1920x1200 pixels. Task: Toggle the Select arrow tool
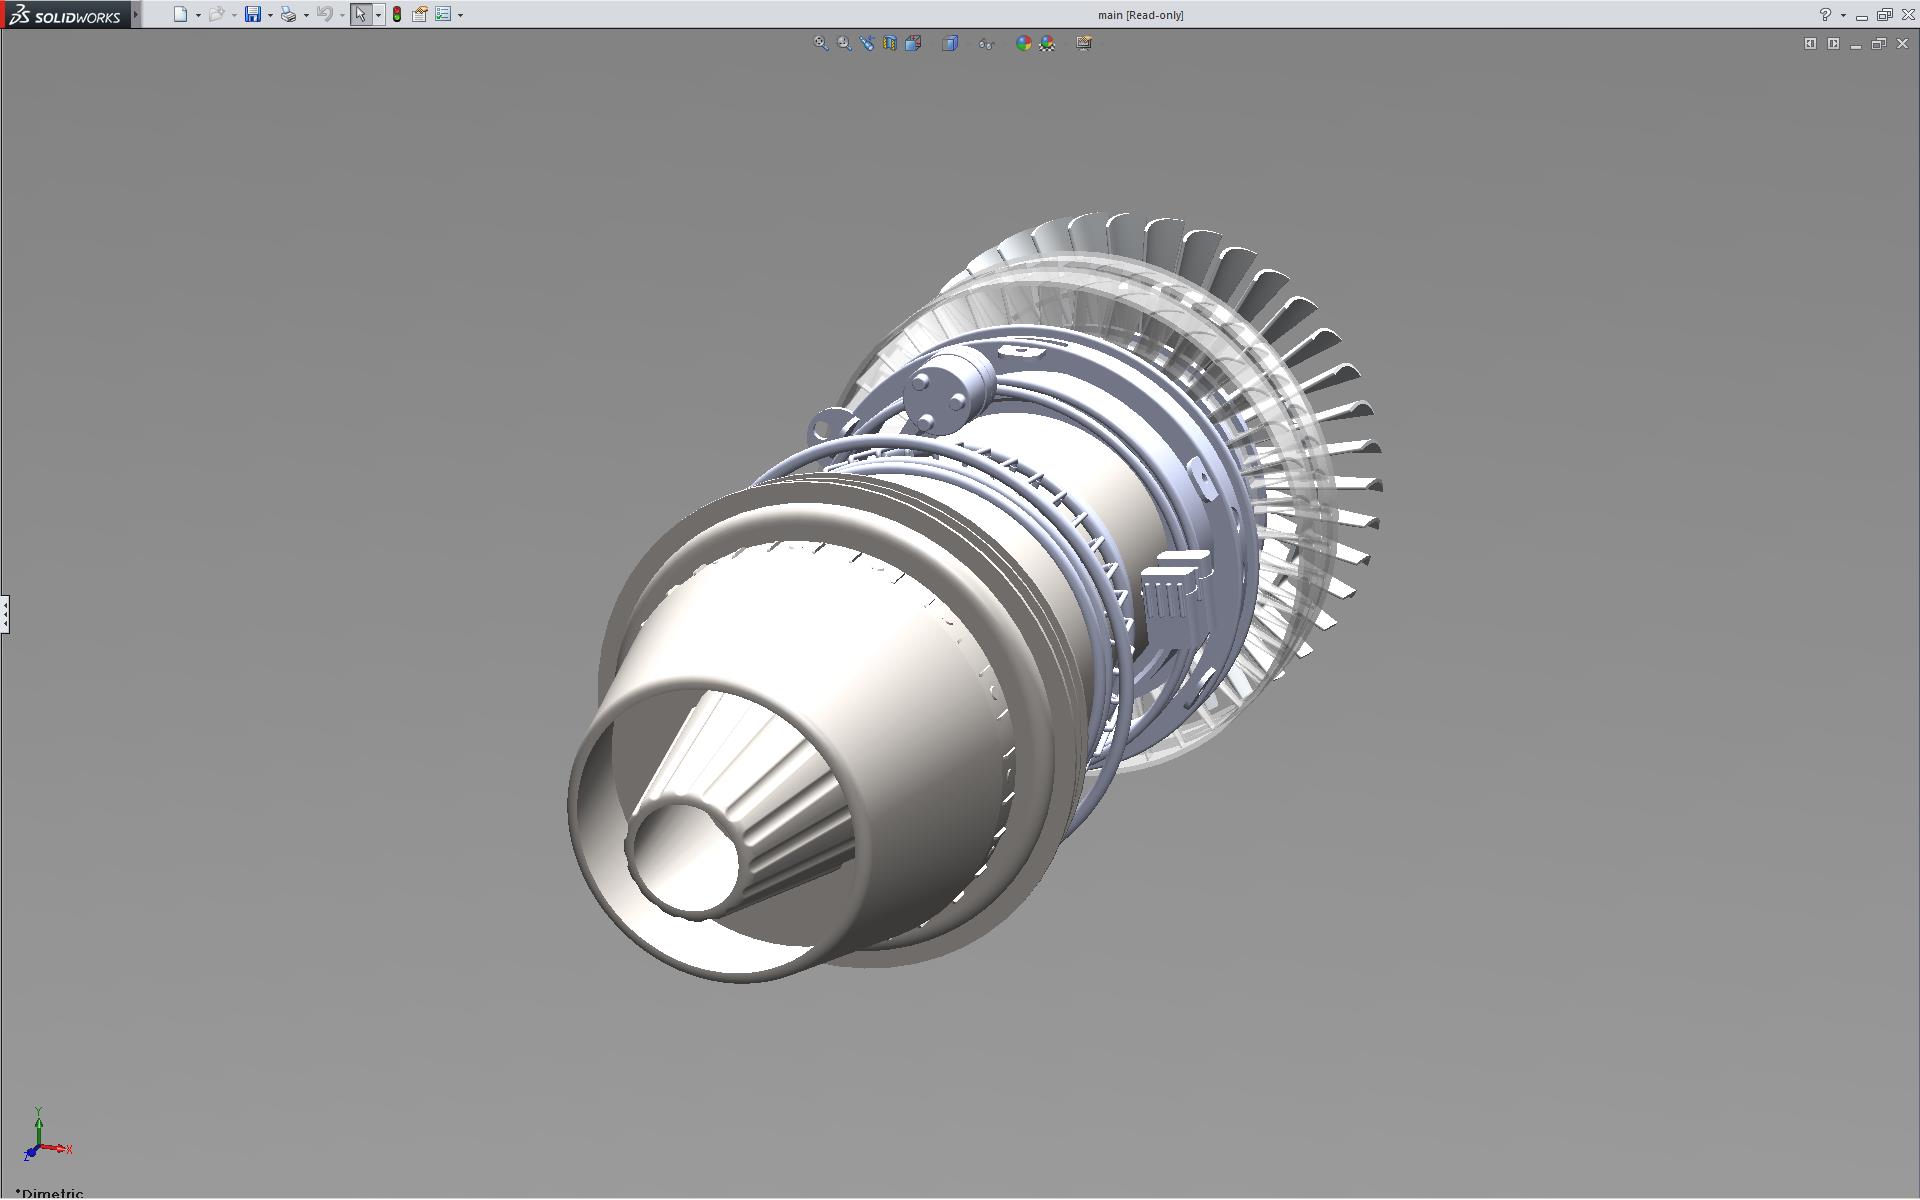pyautogui.click(x=360, y=14)
